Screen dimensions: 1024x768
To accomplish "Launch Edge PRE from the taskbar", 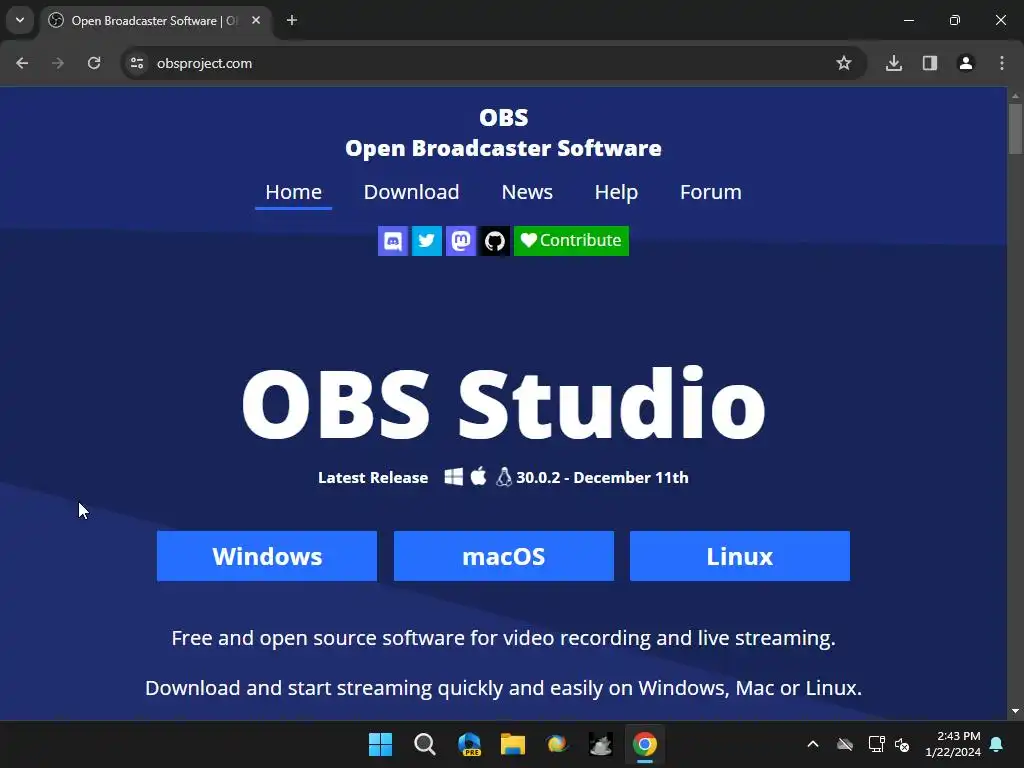I will click(469, 744).
